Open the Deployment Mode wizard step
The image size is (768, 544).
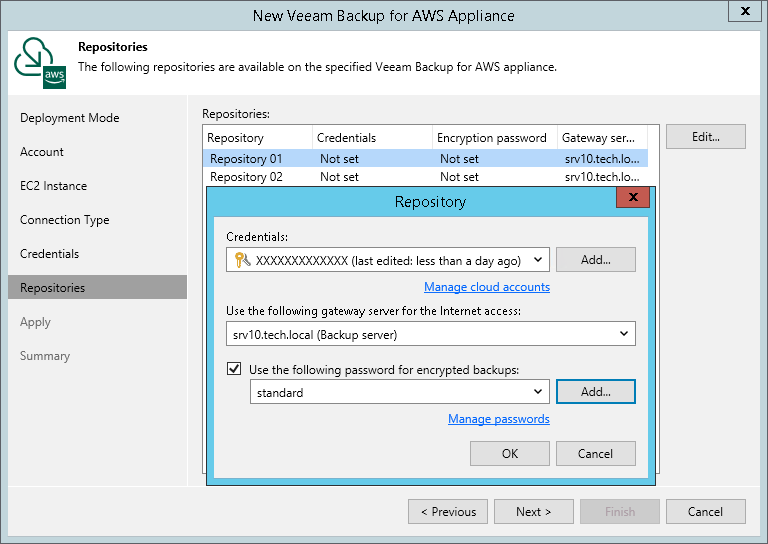(70, 118)
